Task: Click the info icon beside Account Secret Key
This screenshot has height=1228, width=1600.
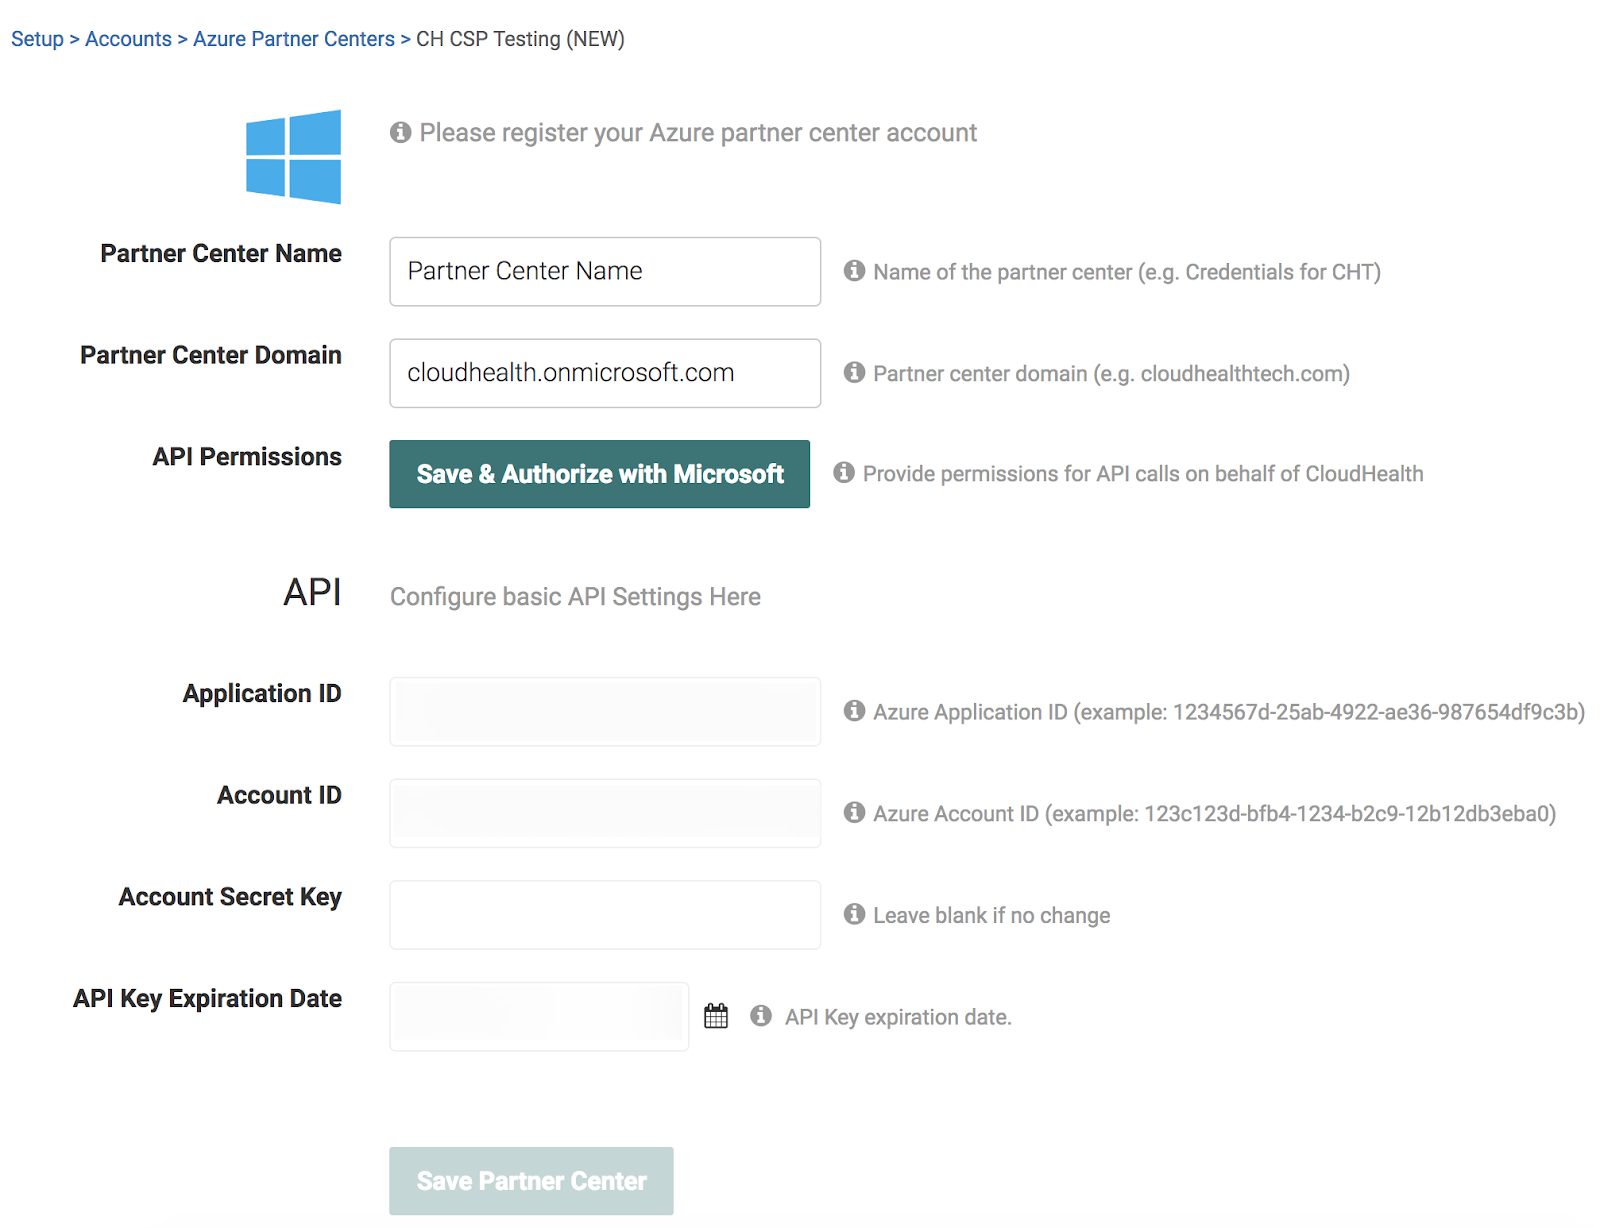Action: click(x=853, y=914)
